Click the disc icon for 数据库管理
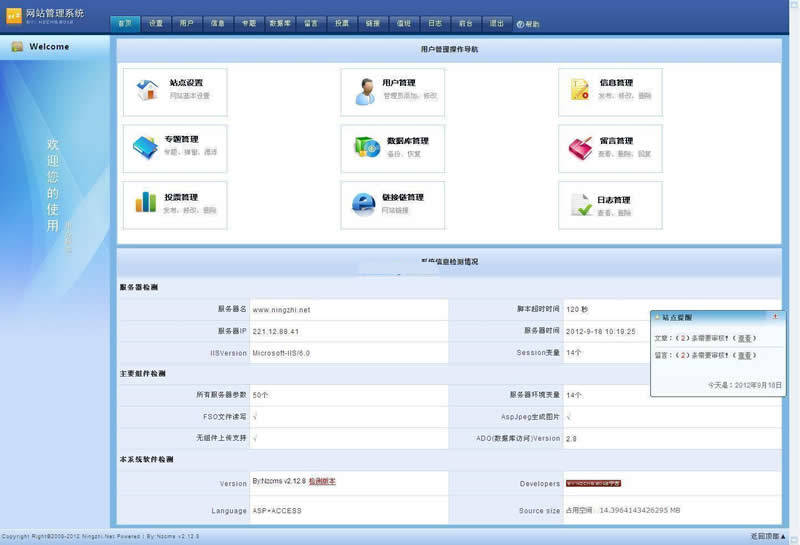 (367, 147)
